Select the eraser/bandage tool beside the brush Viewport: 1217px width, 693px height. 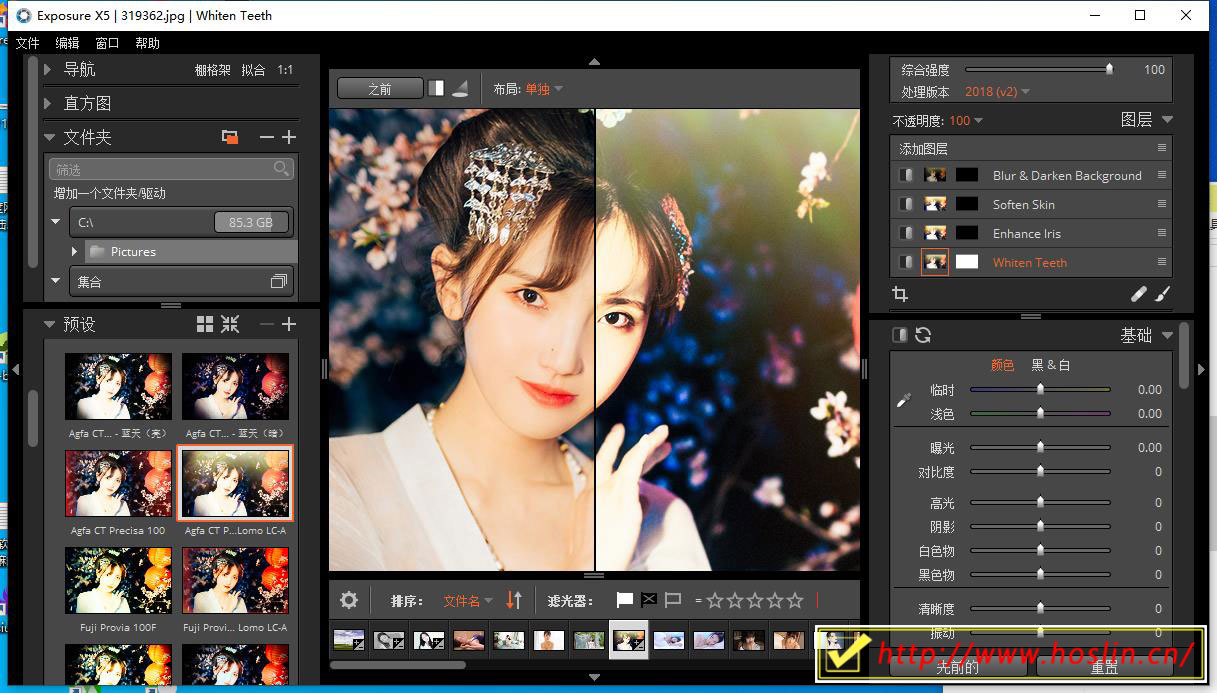pyautogui.click(x=1139, y=294)
